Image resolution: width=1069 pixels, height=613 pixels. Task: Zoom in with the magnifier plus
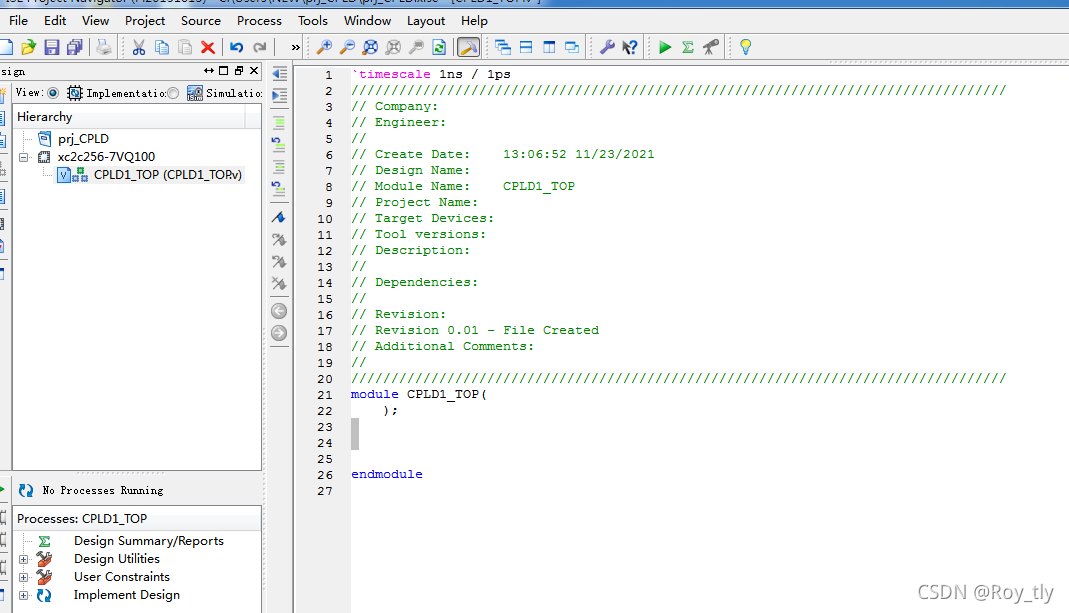(x=325, y=47)
